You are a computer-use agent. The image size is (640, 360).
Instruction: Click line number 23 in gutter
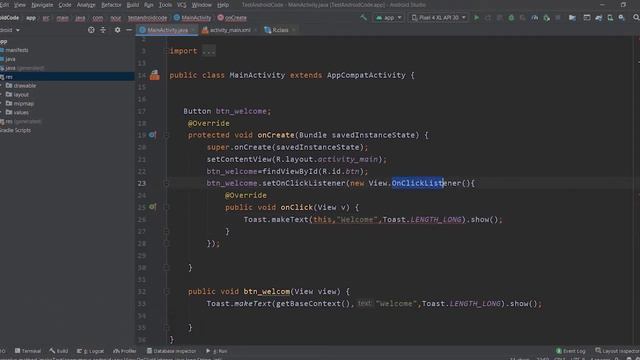(142, 183)
